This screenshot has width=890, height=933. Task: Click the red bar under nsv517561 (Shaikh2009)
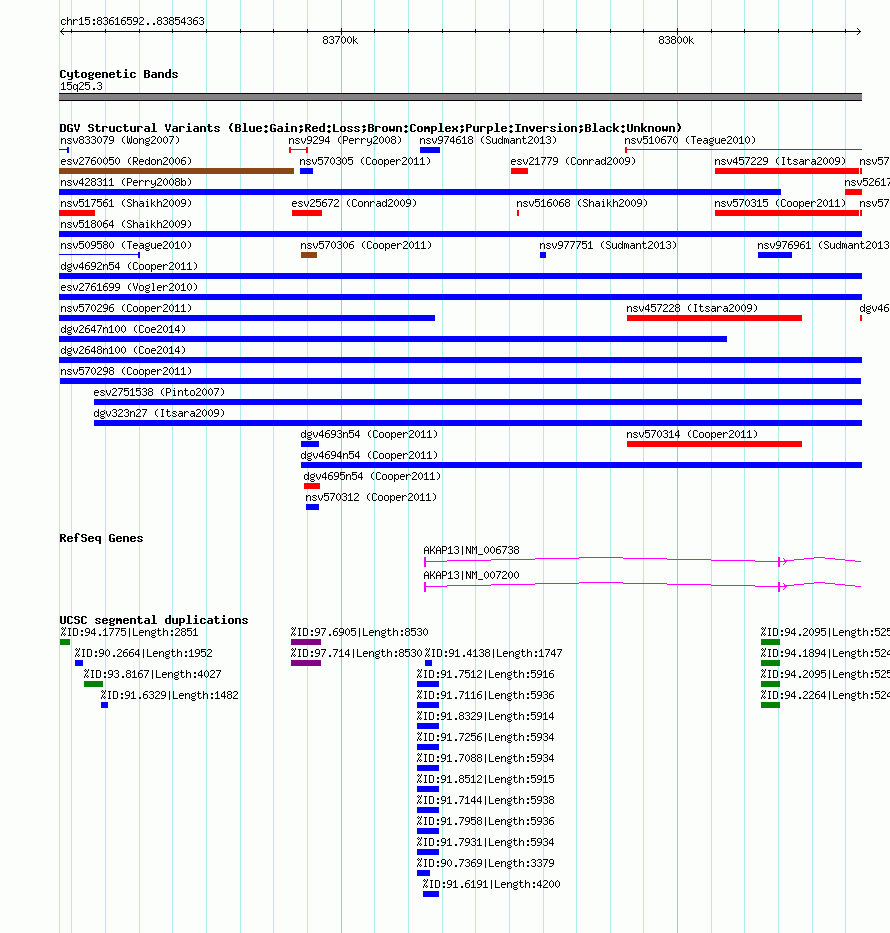[77, 213]
